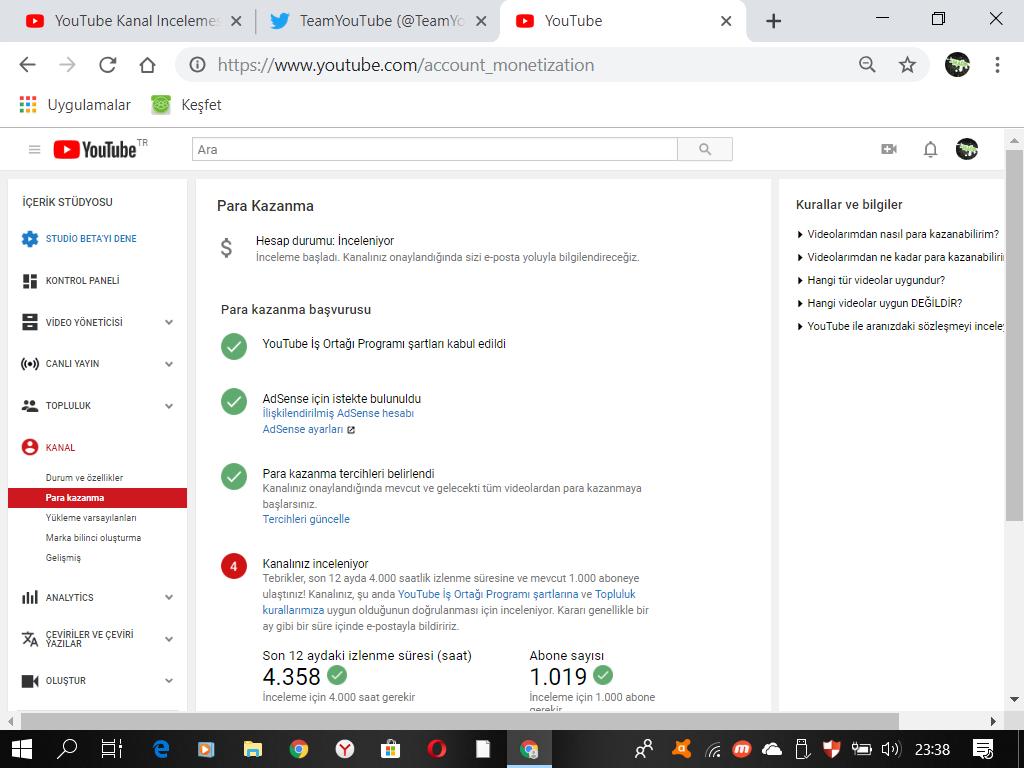The width and height of the screenshot is (1024, 768).
Task: Click the browser back arrow
Action: point(27,65)
